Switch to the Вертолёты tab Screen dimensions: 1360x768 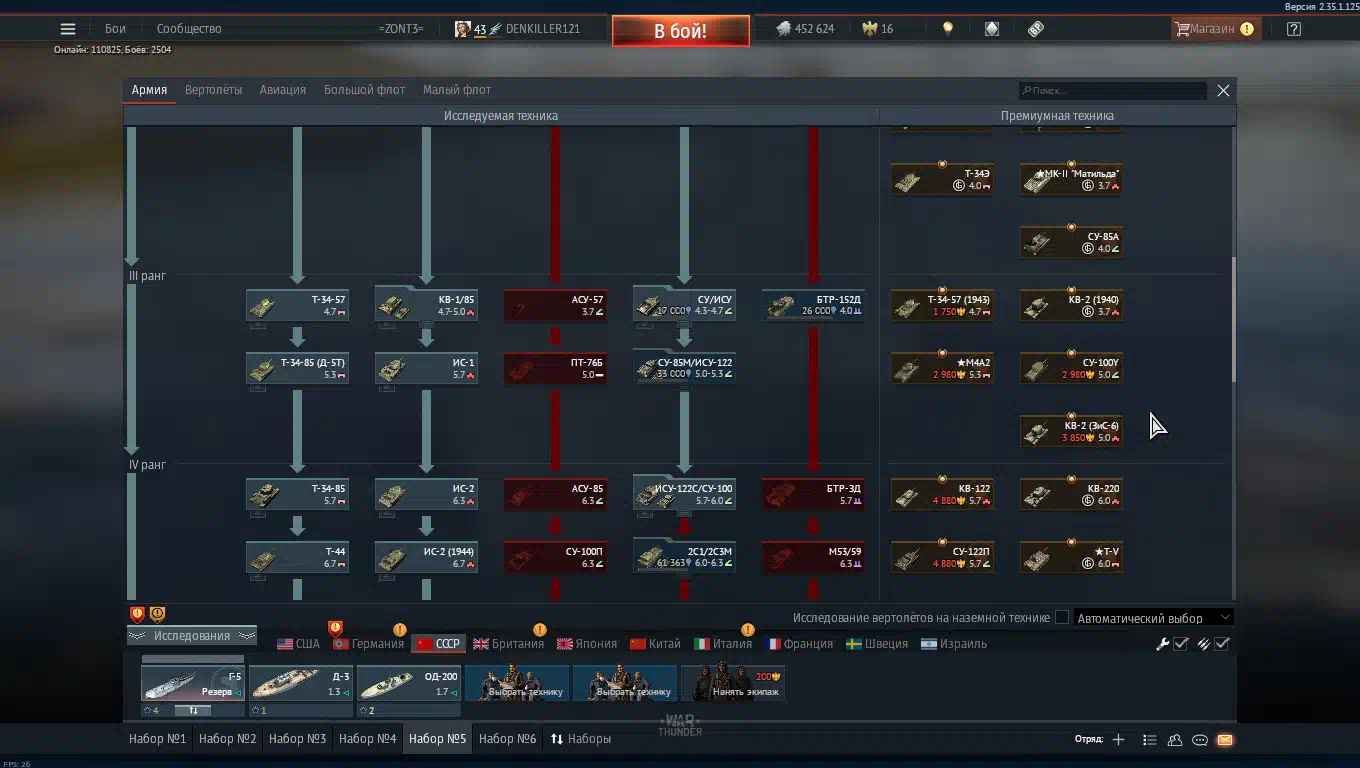pyautogui.click(x=213, y=90)
